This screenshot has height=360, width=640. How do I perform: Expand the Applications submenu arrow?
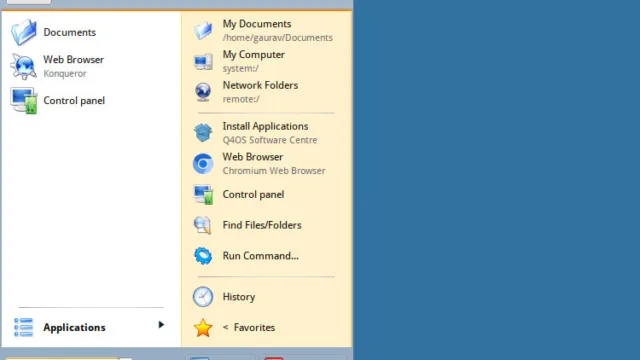(161, 325)
